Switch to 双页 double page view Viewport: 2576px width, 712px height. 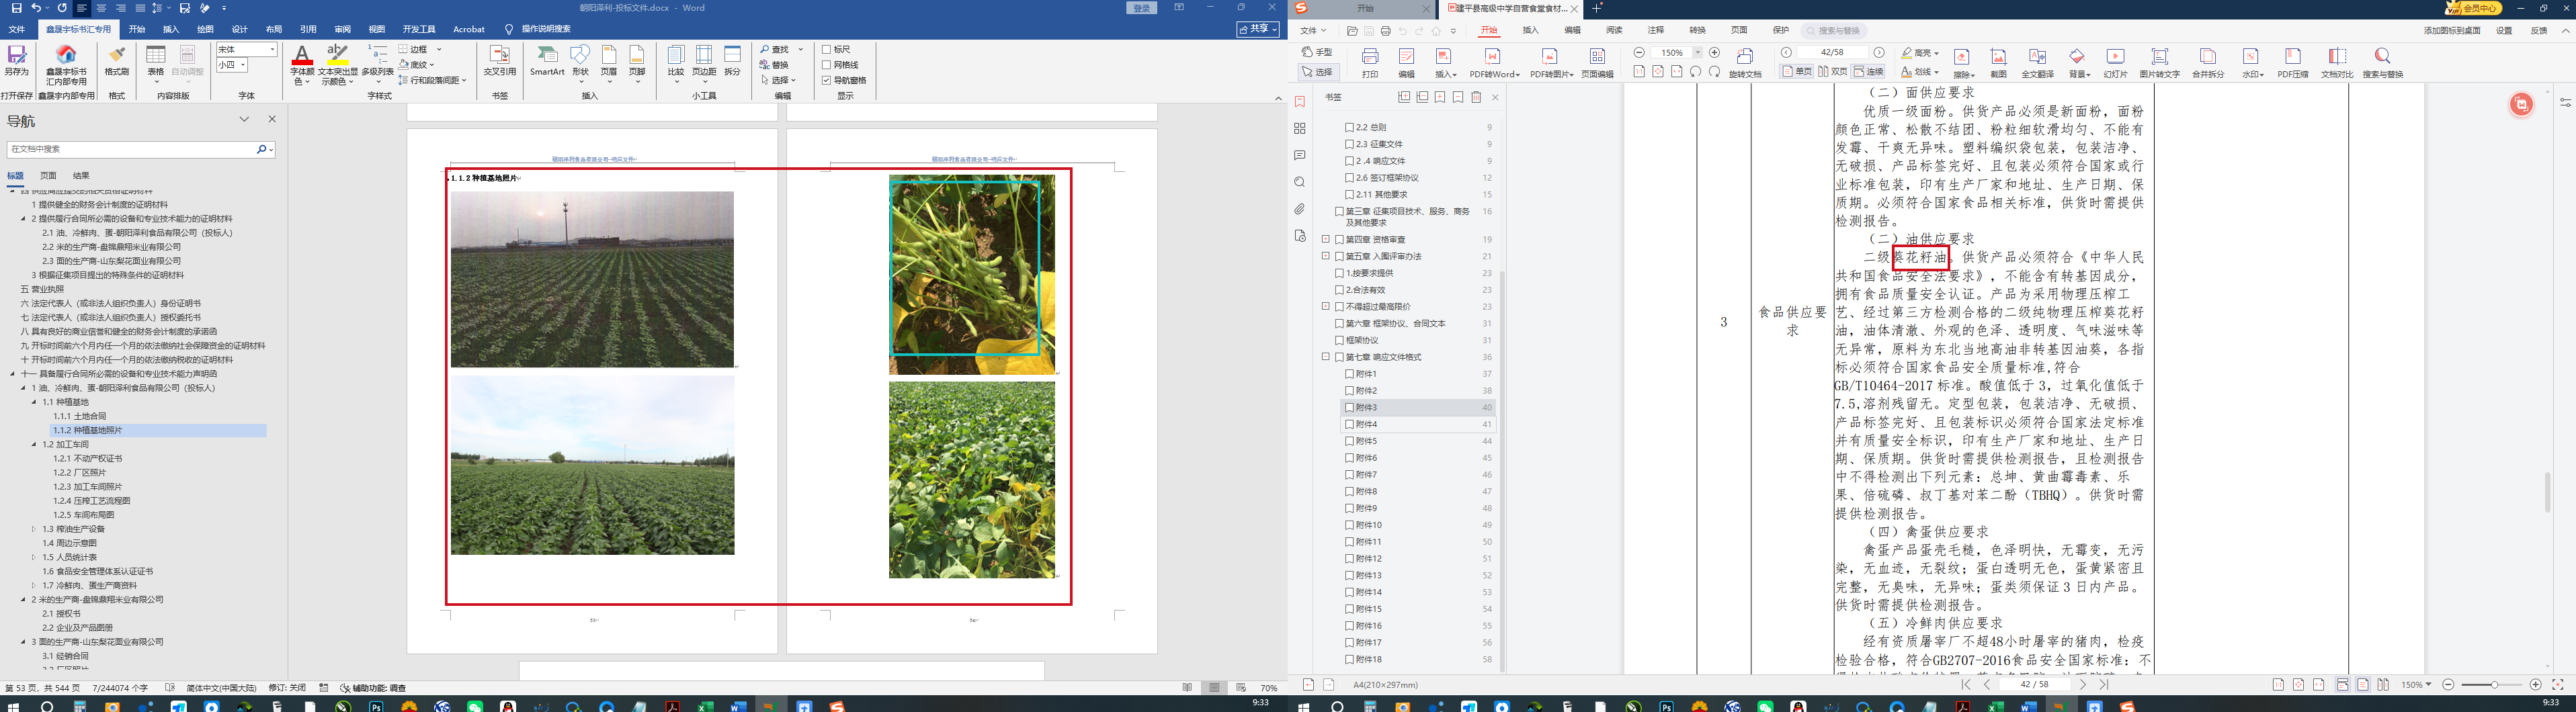(x=1832, y=72)
